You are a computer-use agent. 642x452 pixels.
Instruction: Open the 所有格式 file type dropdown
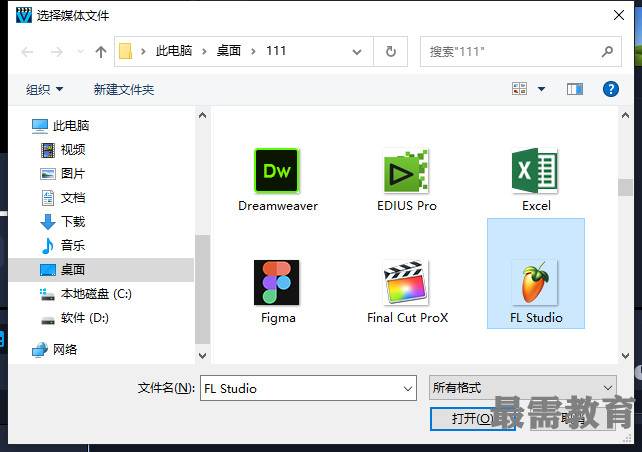tap(522, 387)
